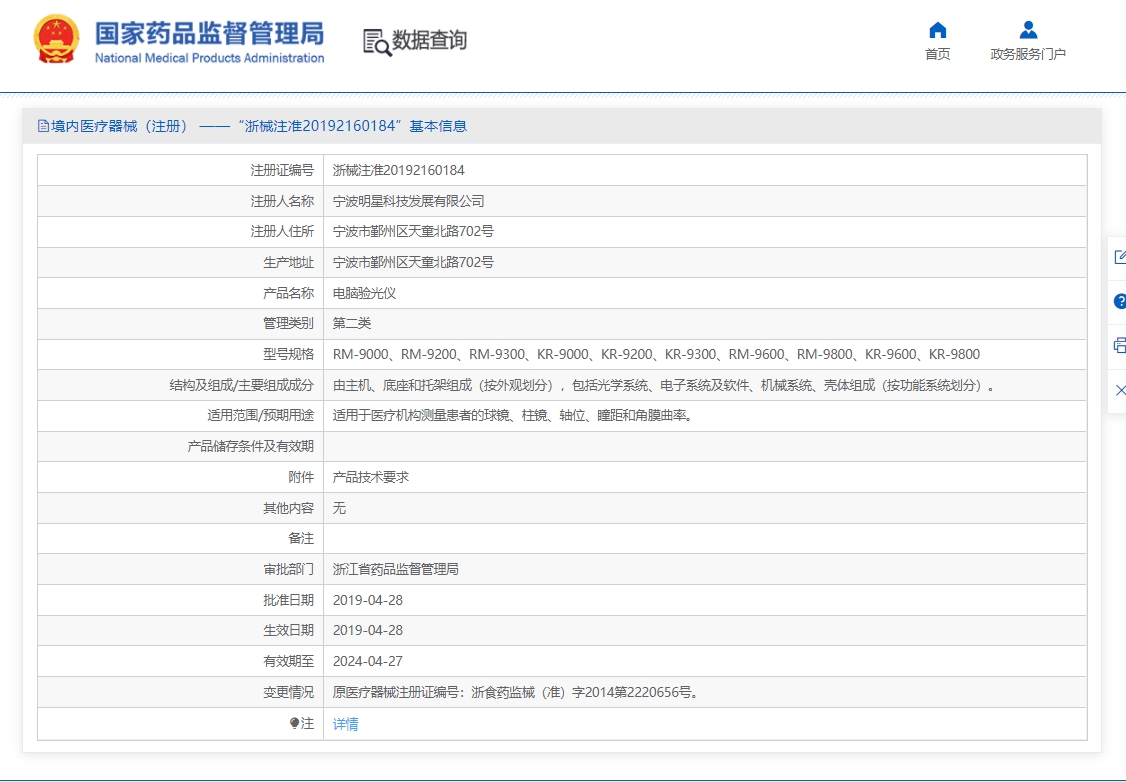1126x782 pixels.
Task: Click the model list starting RM-9000
Action: [656, 354]
